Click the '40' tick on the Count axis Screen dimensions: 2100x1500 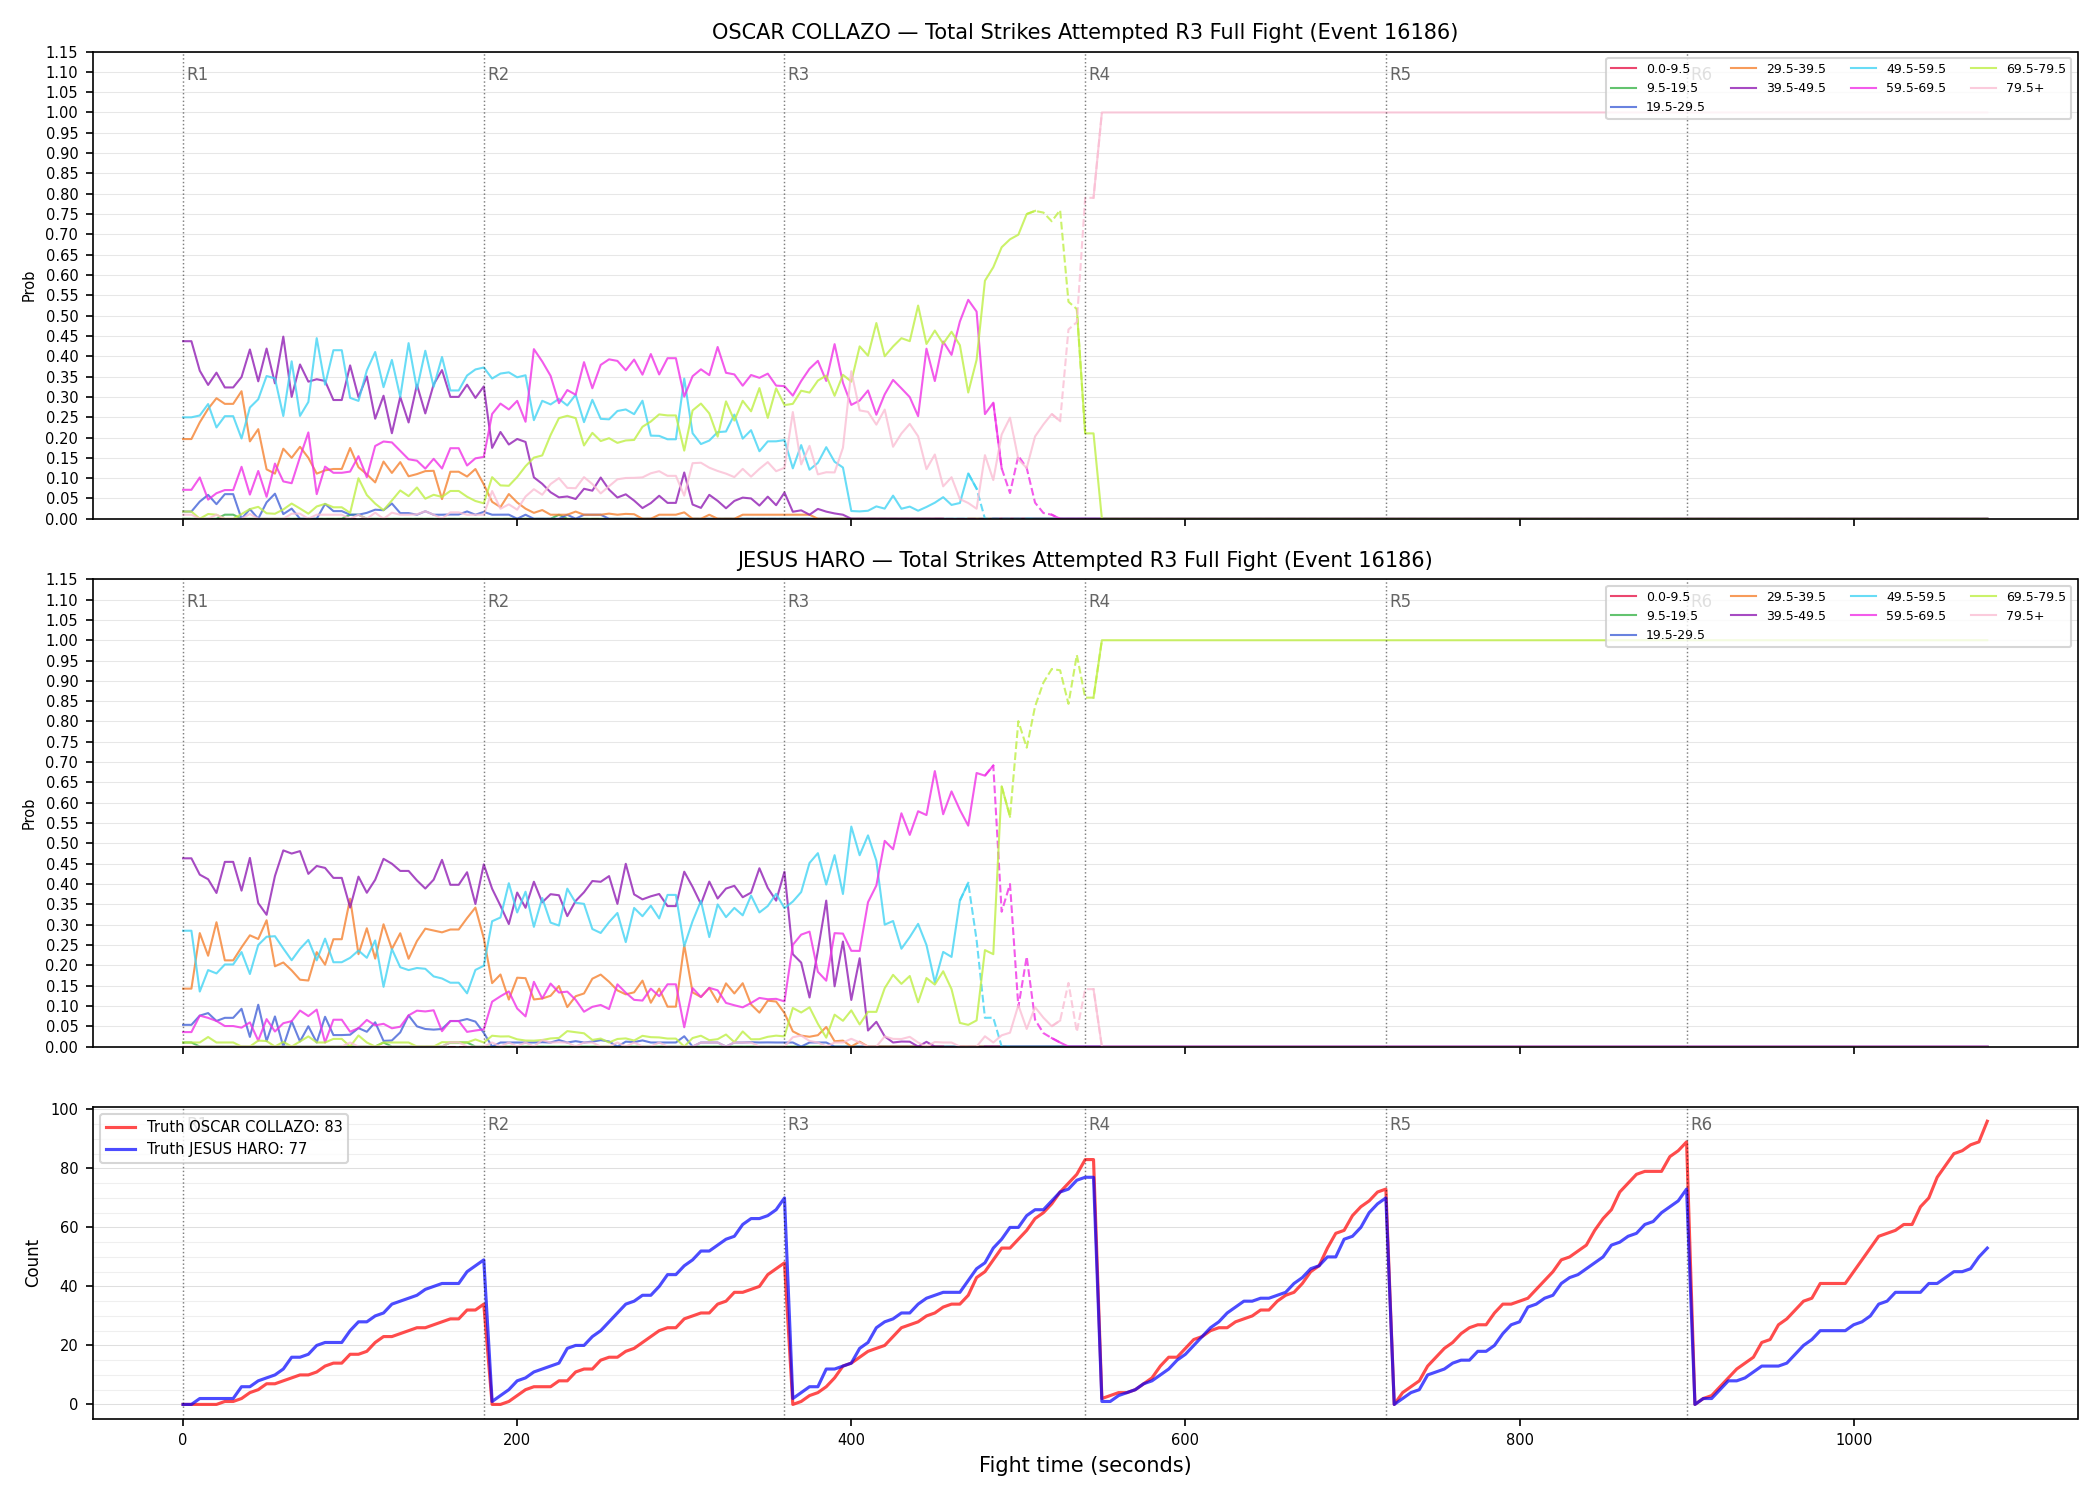69,1286
